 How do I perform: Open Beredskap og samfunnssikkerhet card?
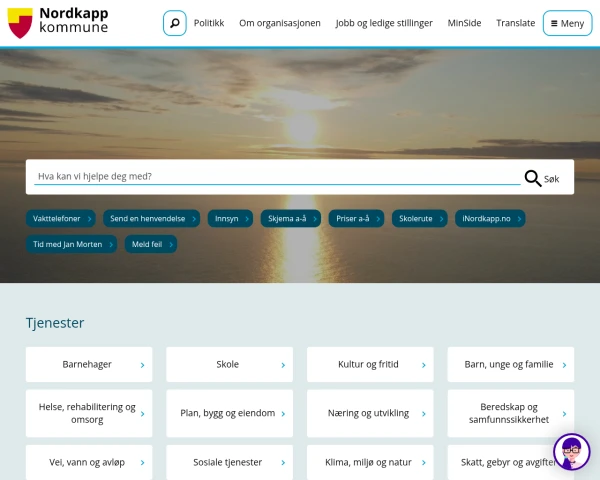(x=511, y=413)
